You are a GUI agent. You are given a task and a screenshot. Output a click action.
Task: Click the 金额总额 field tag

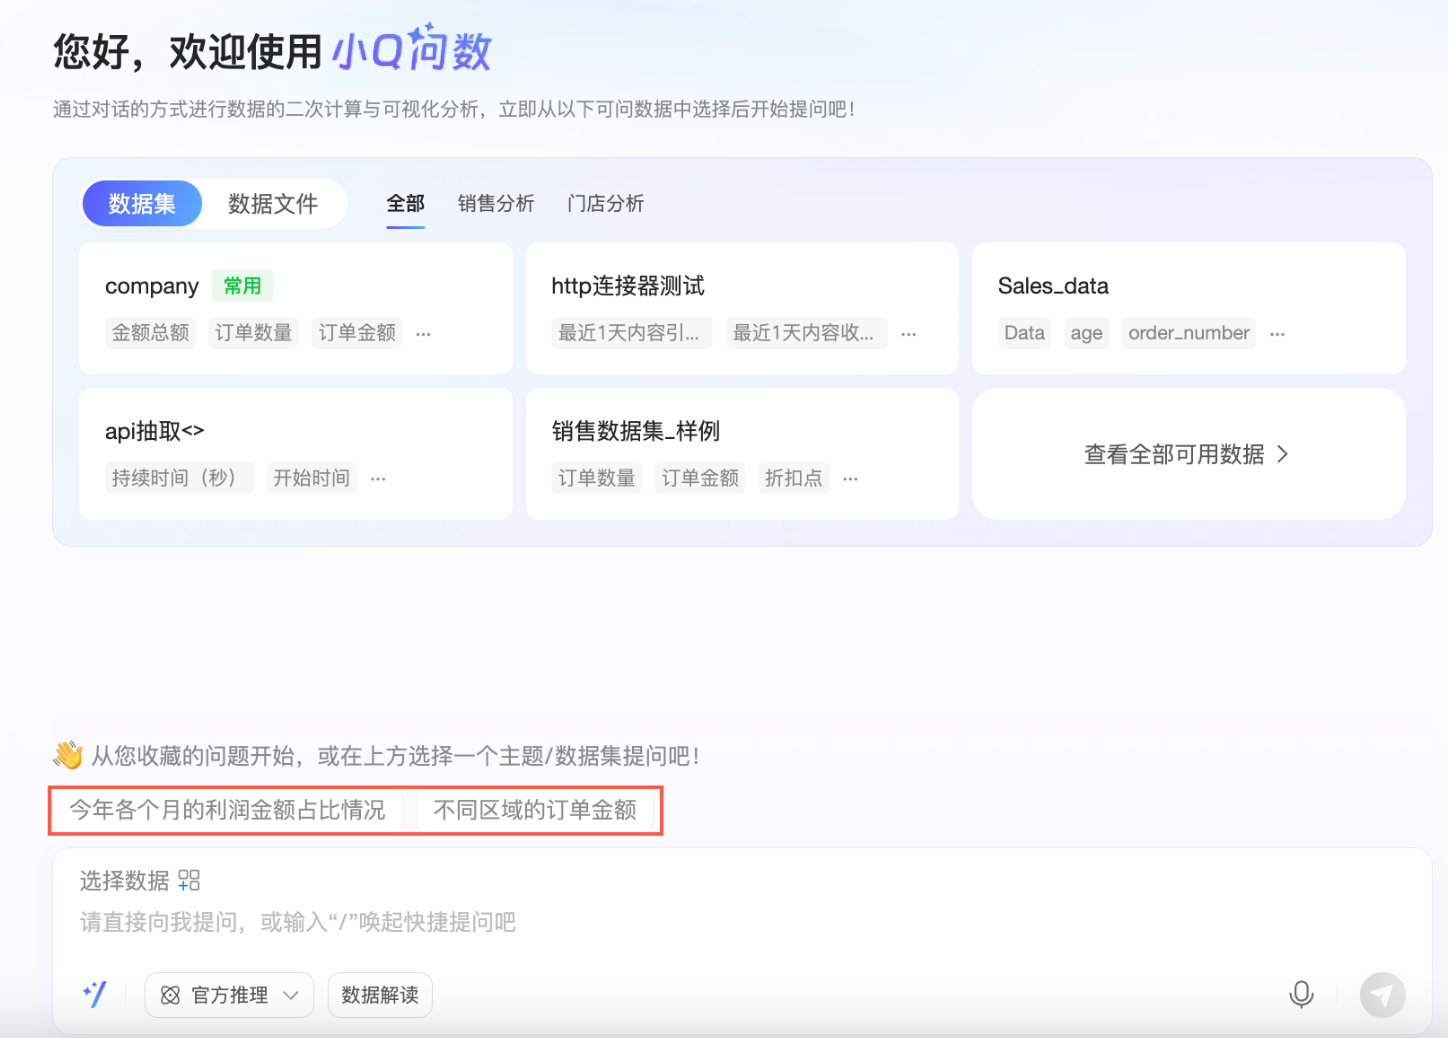click(x=150, y=333)
